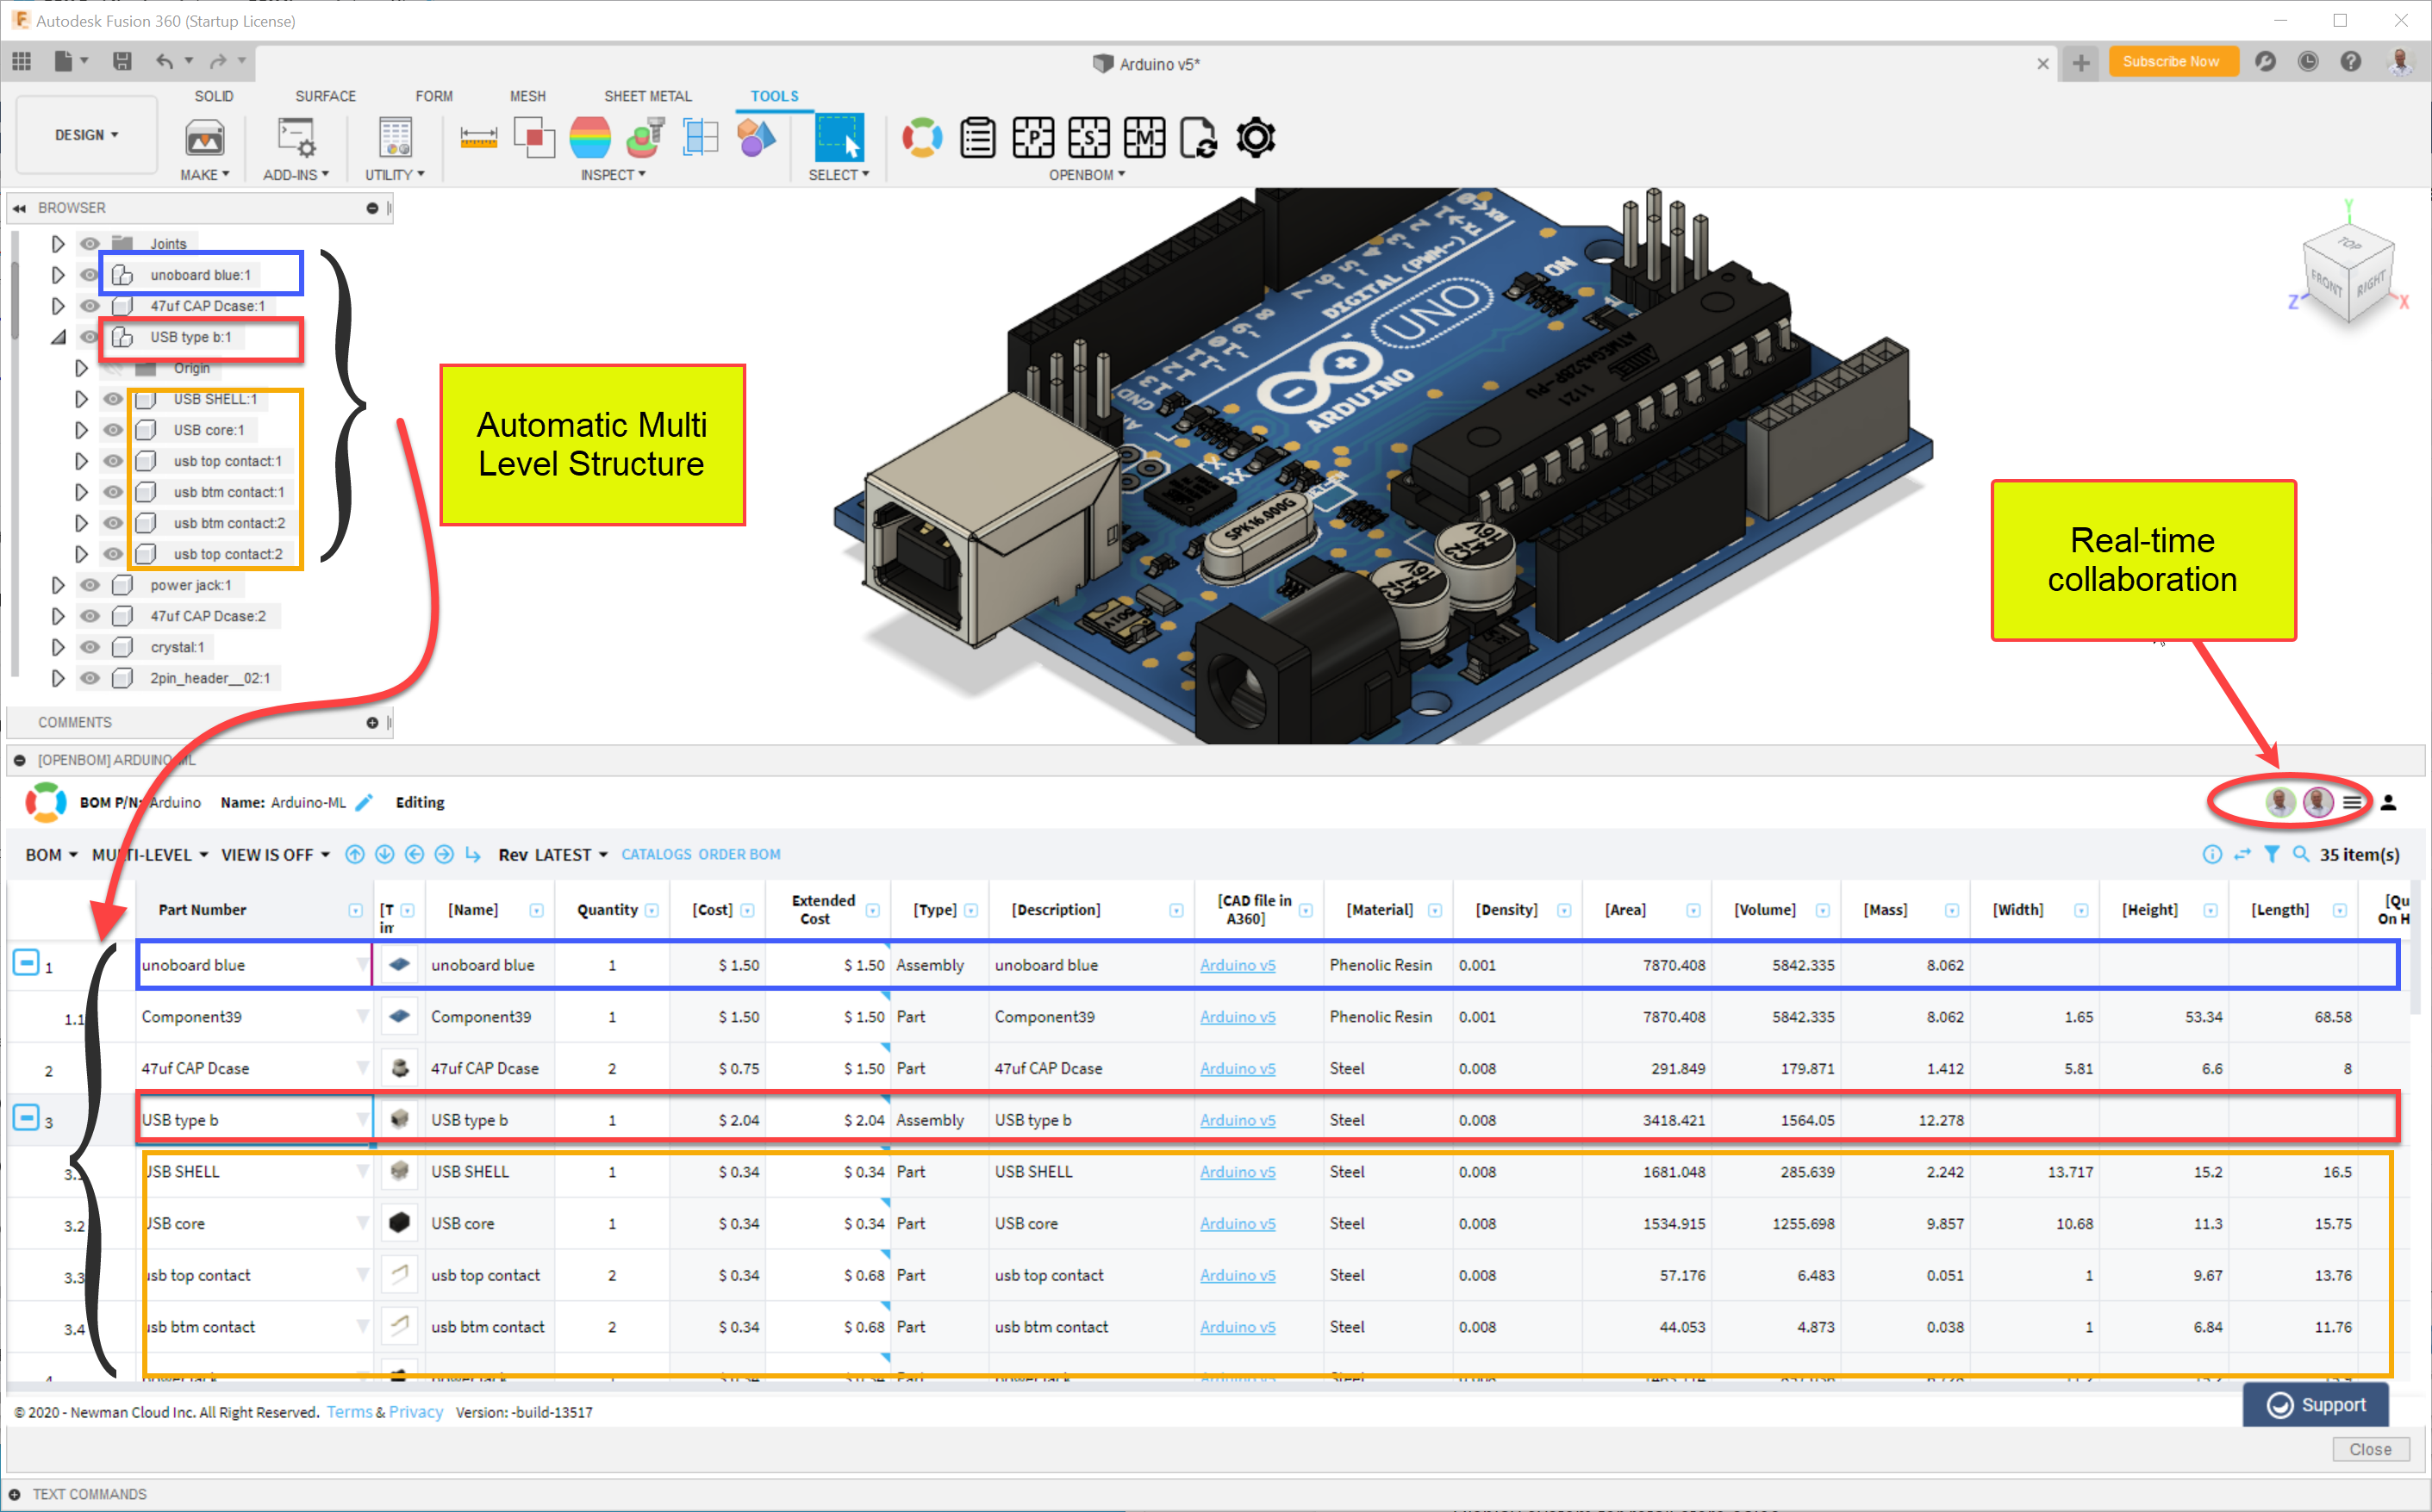Viewport: 2432px width, 1512px height.
Task: Click the Save disk icon
Action: point(122,62)
